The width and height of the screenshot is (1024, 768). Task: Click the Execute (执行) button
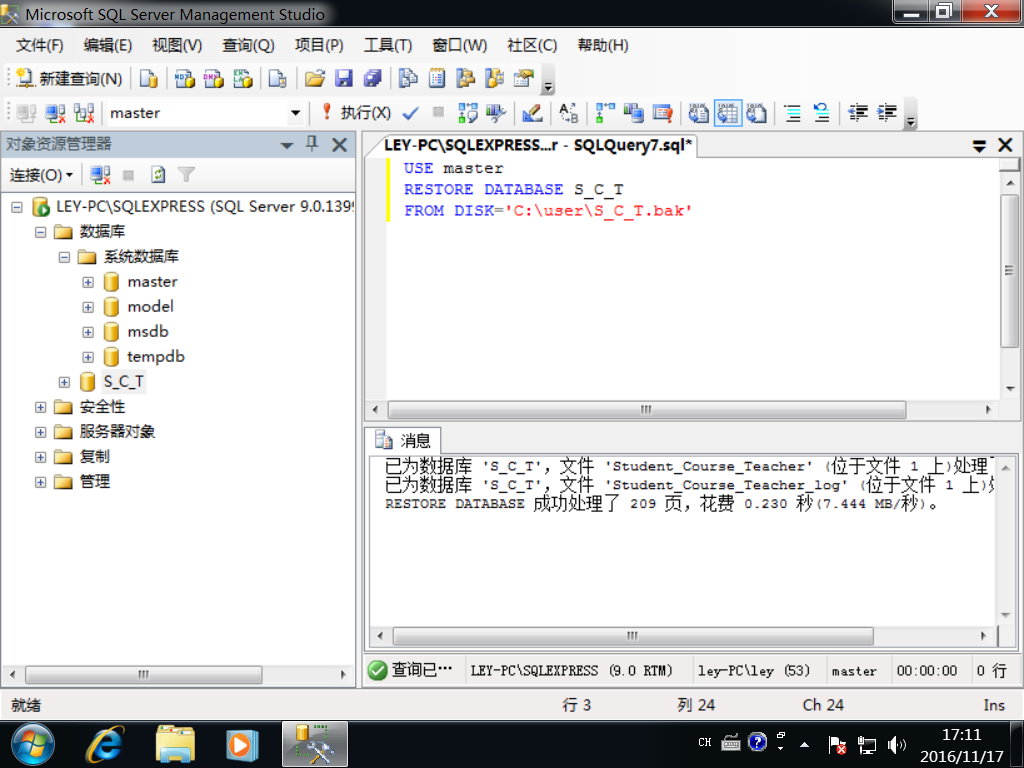tap(357, 113)
